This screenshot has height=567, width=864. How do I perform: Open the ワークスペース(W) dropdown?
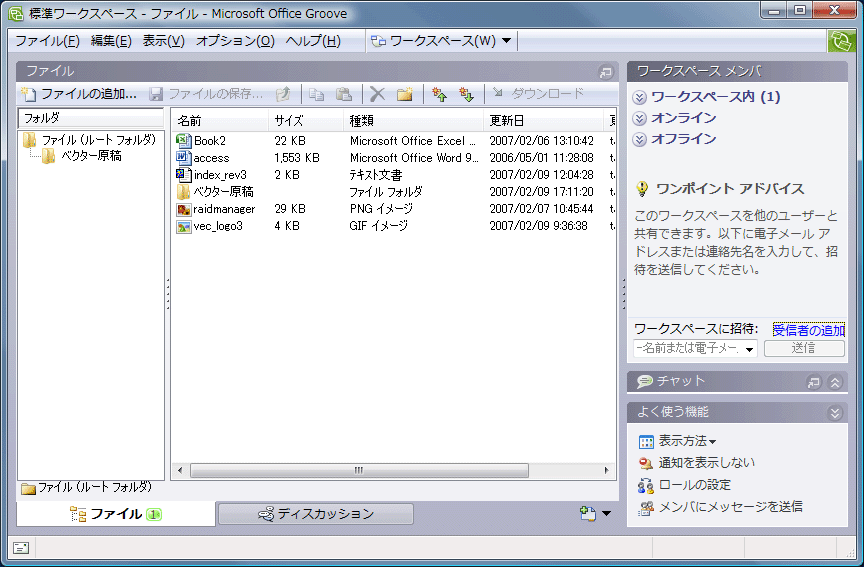441,41
